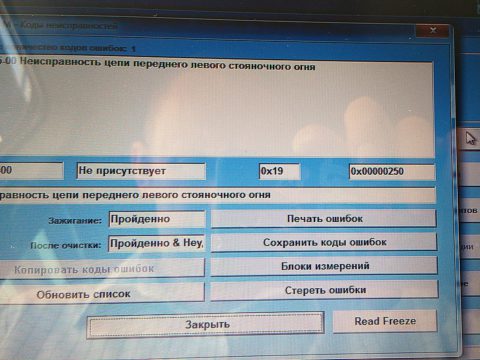Click the 0x19 value field
480x360 pixels.
tap(279, 171)
